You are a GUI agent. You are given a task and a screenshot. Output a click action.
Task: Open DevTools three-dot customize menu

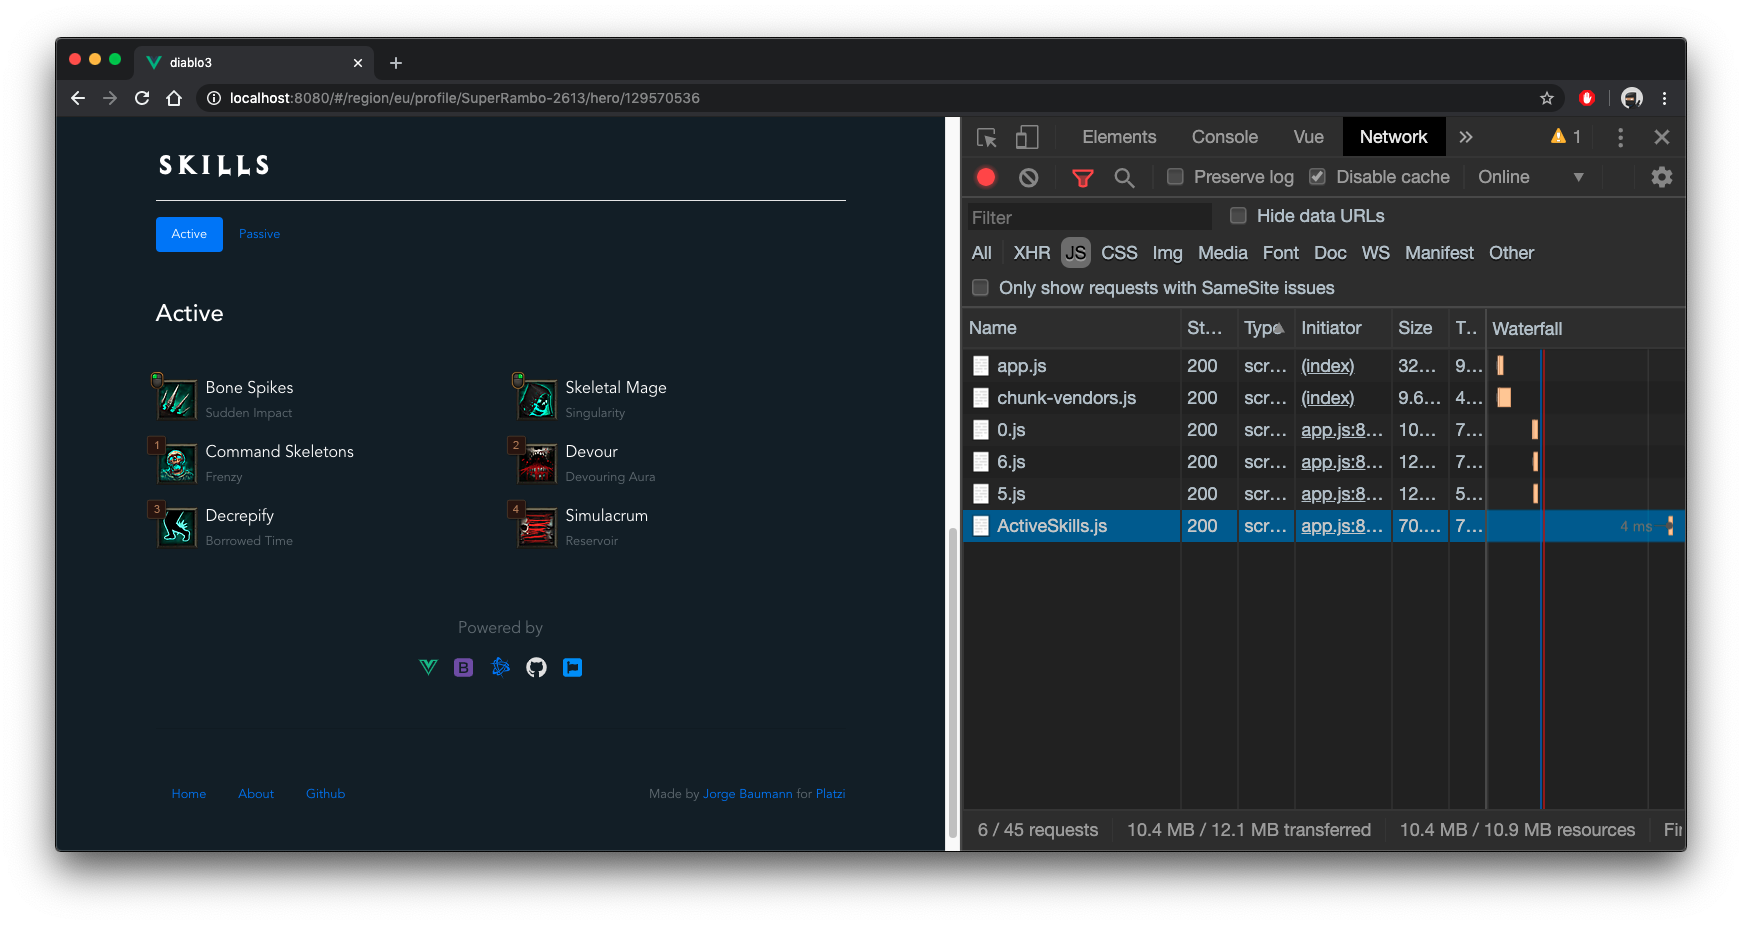(x=1620, y=137)
